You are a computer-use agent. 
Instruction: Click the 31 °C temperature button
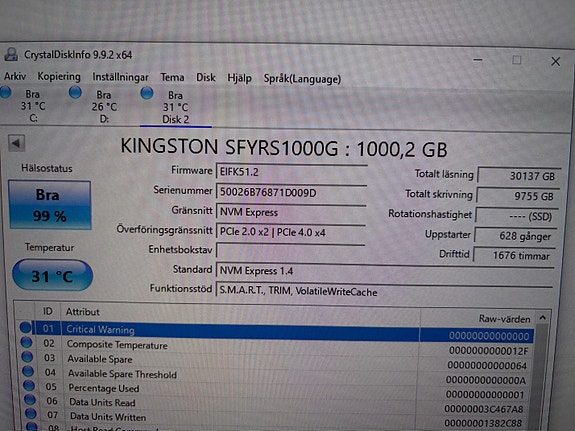click(x=52, y=275)
